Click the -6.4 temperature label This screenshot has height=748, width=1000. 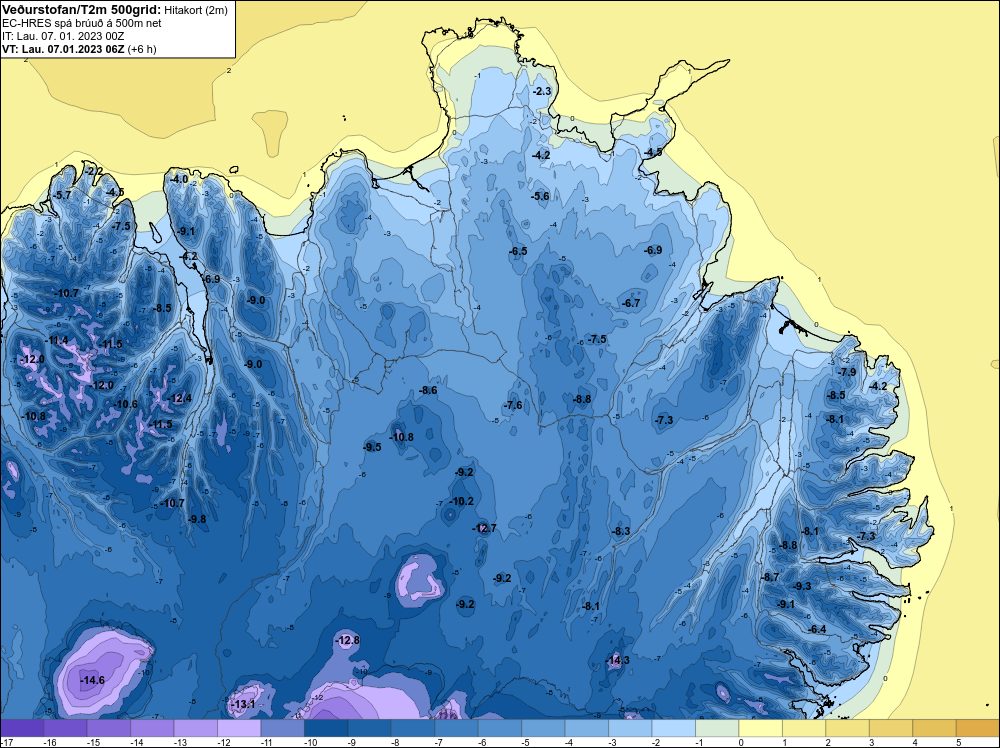coord(817,629)
